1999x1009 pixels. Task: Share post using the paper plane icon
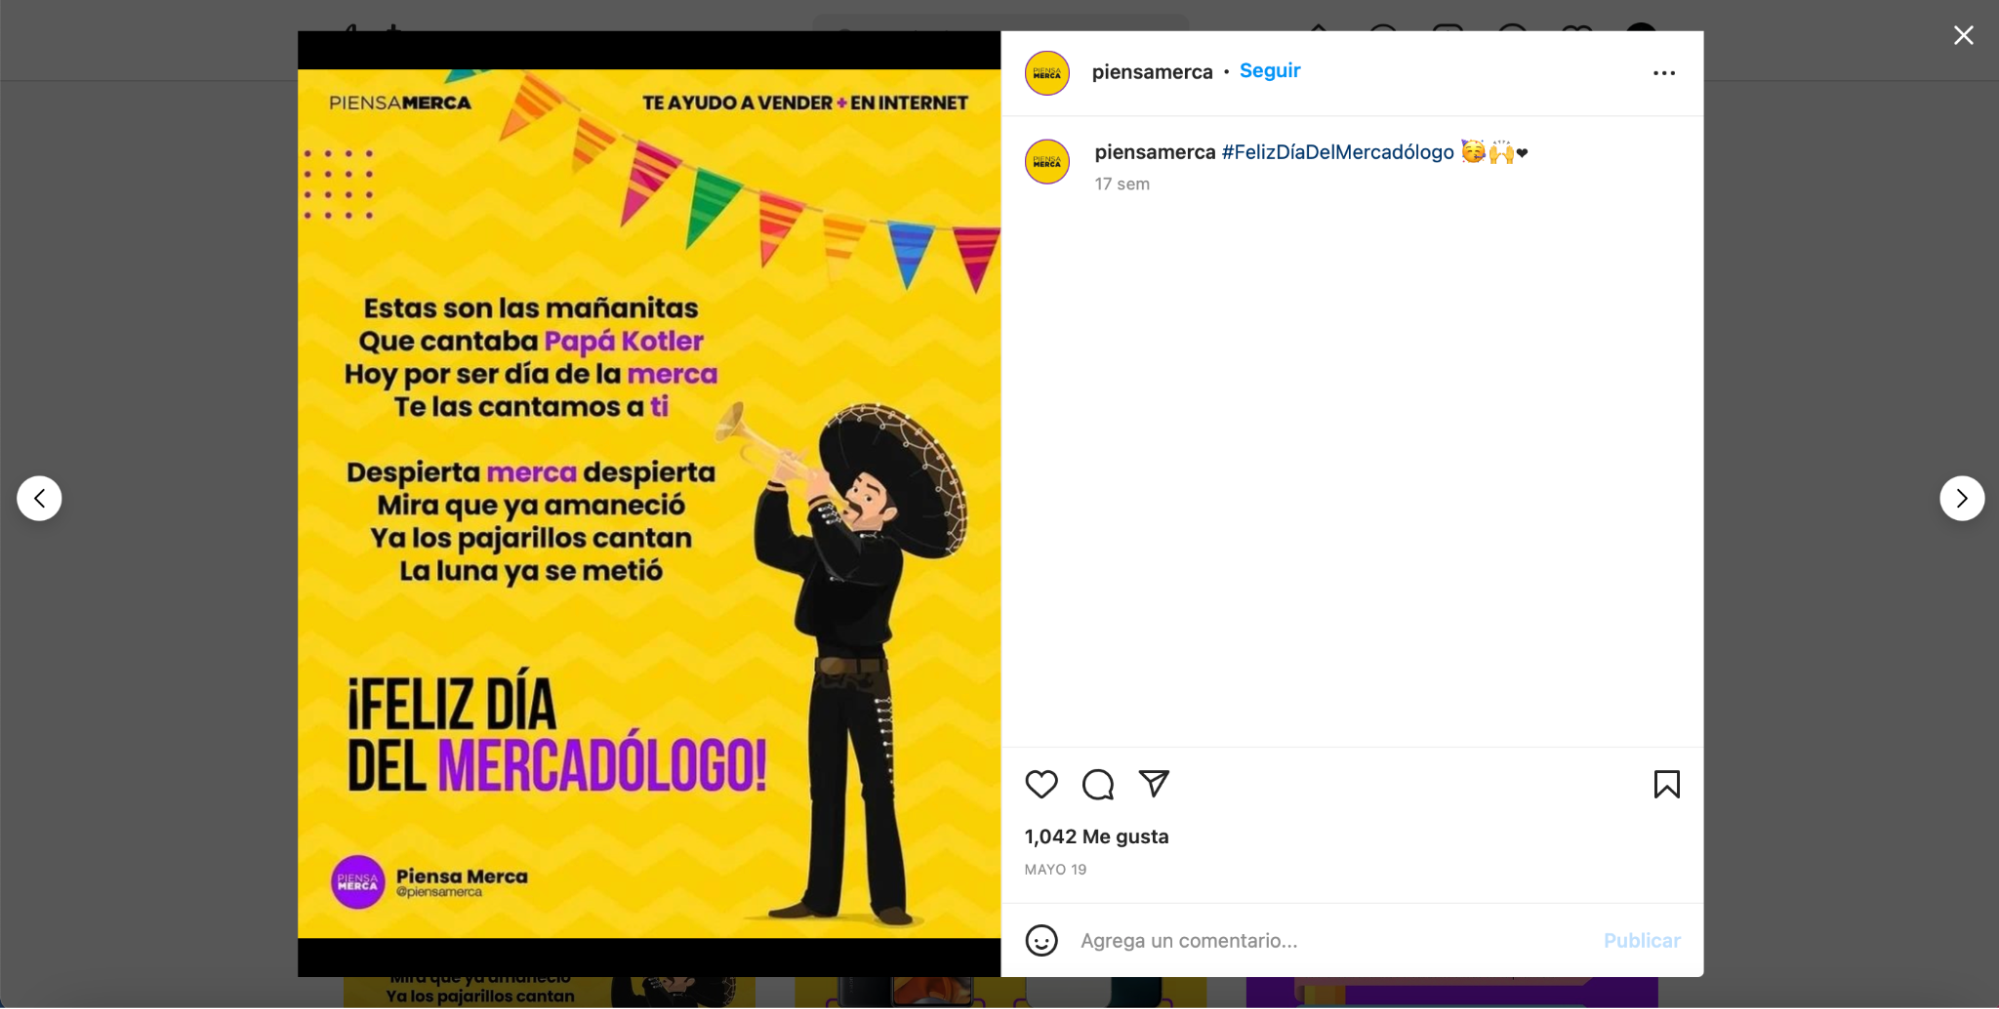coord(1154,784)
